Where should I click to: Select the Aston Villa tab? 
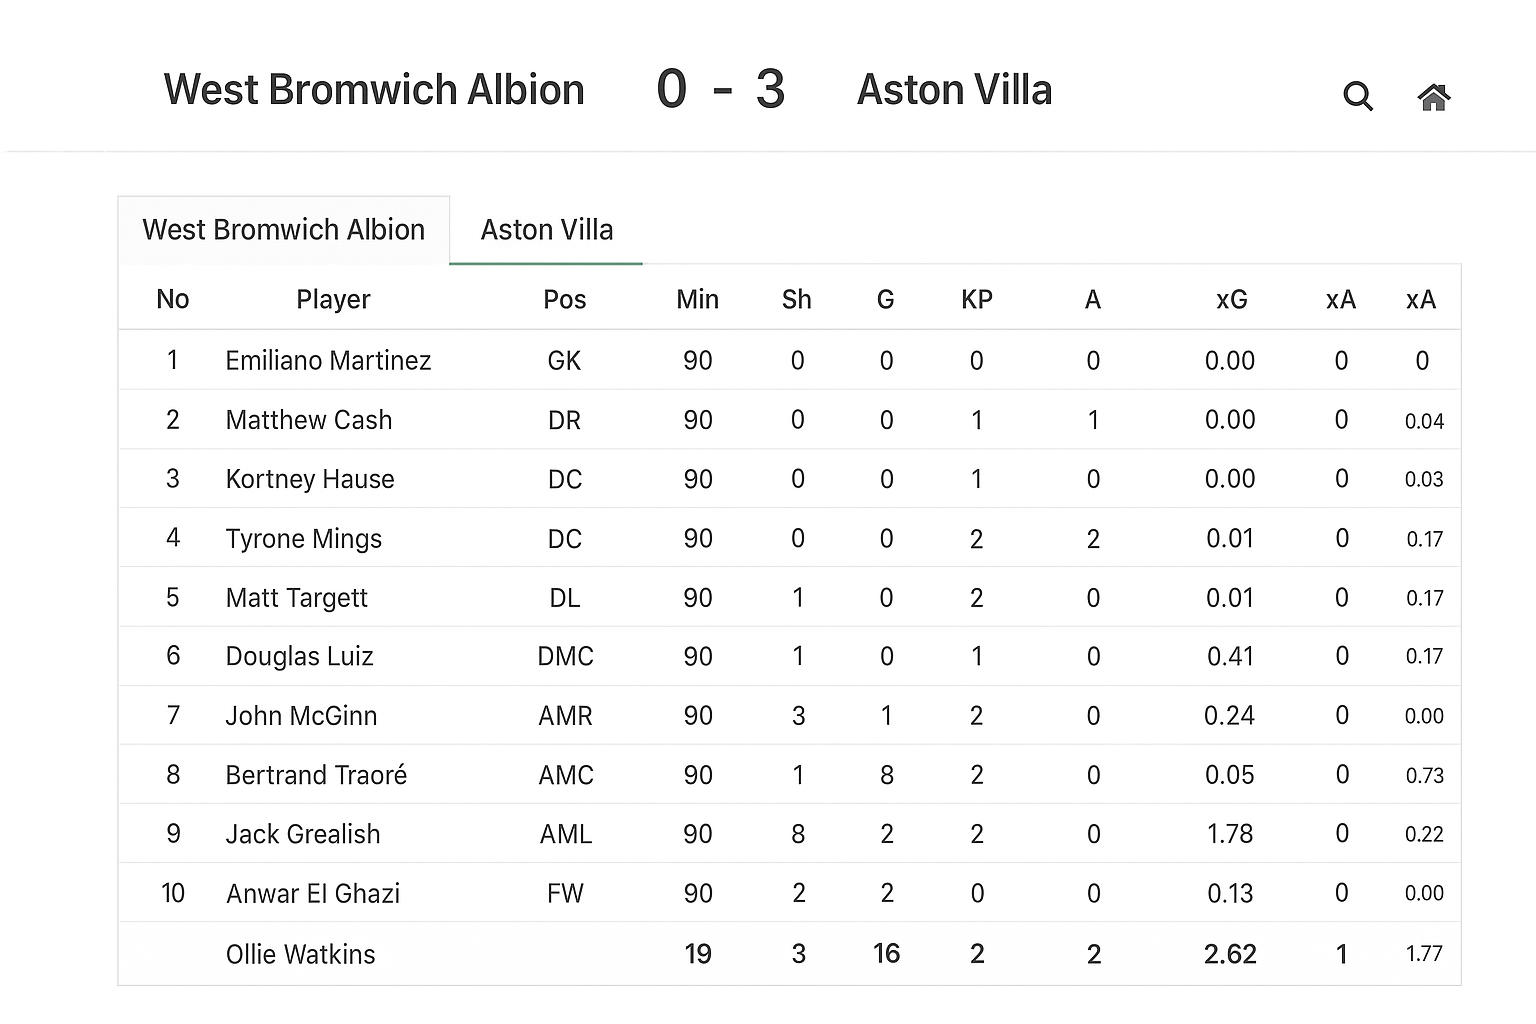546,230
